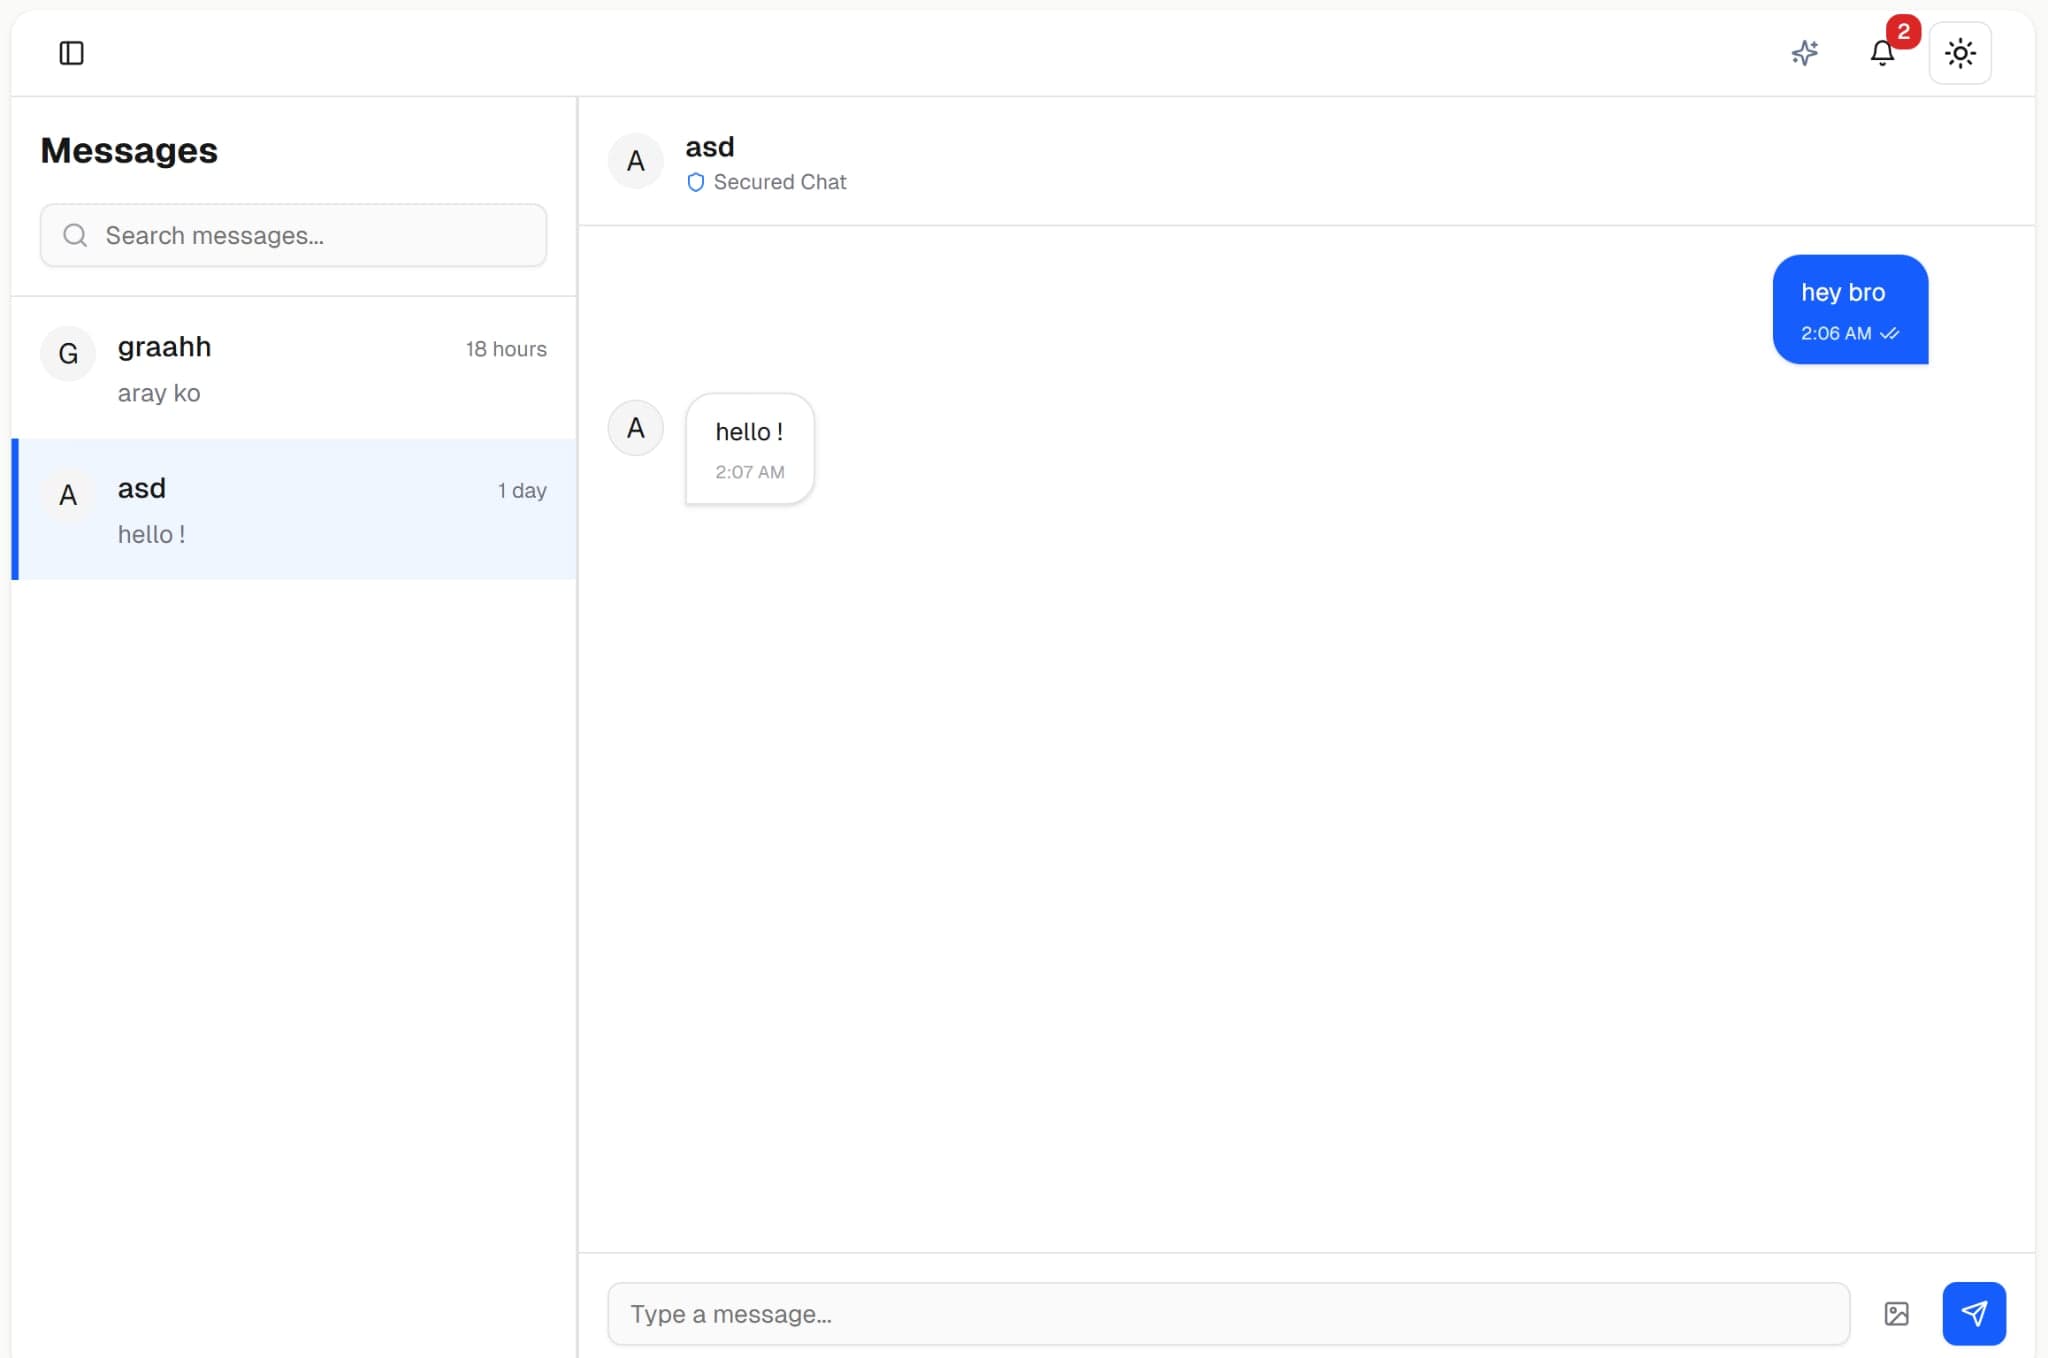Click the Secured Chat shield icon

coord(695,183)
